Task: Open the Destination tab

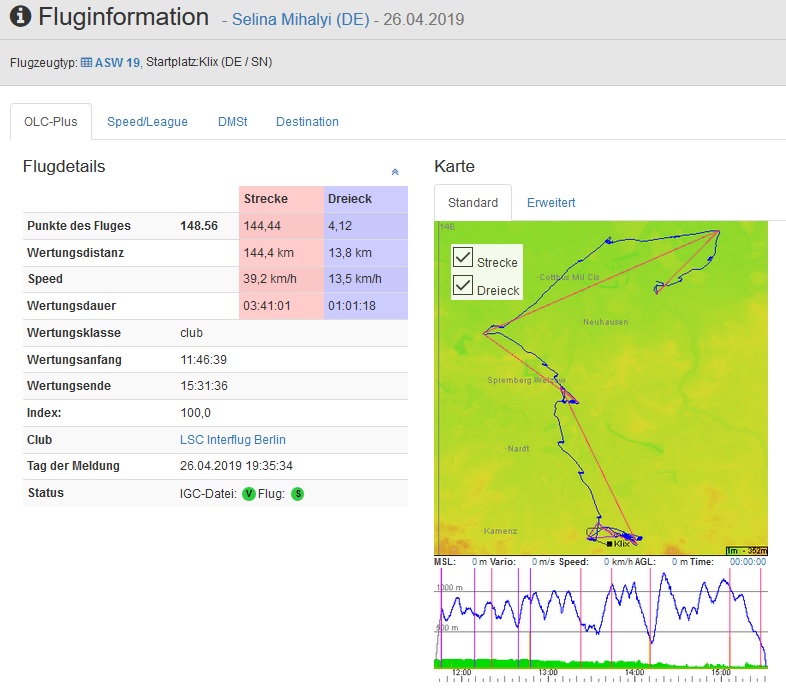Action: (x=307, y=122)
